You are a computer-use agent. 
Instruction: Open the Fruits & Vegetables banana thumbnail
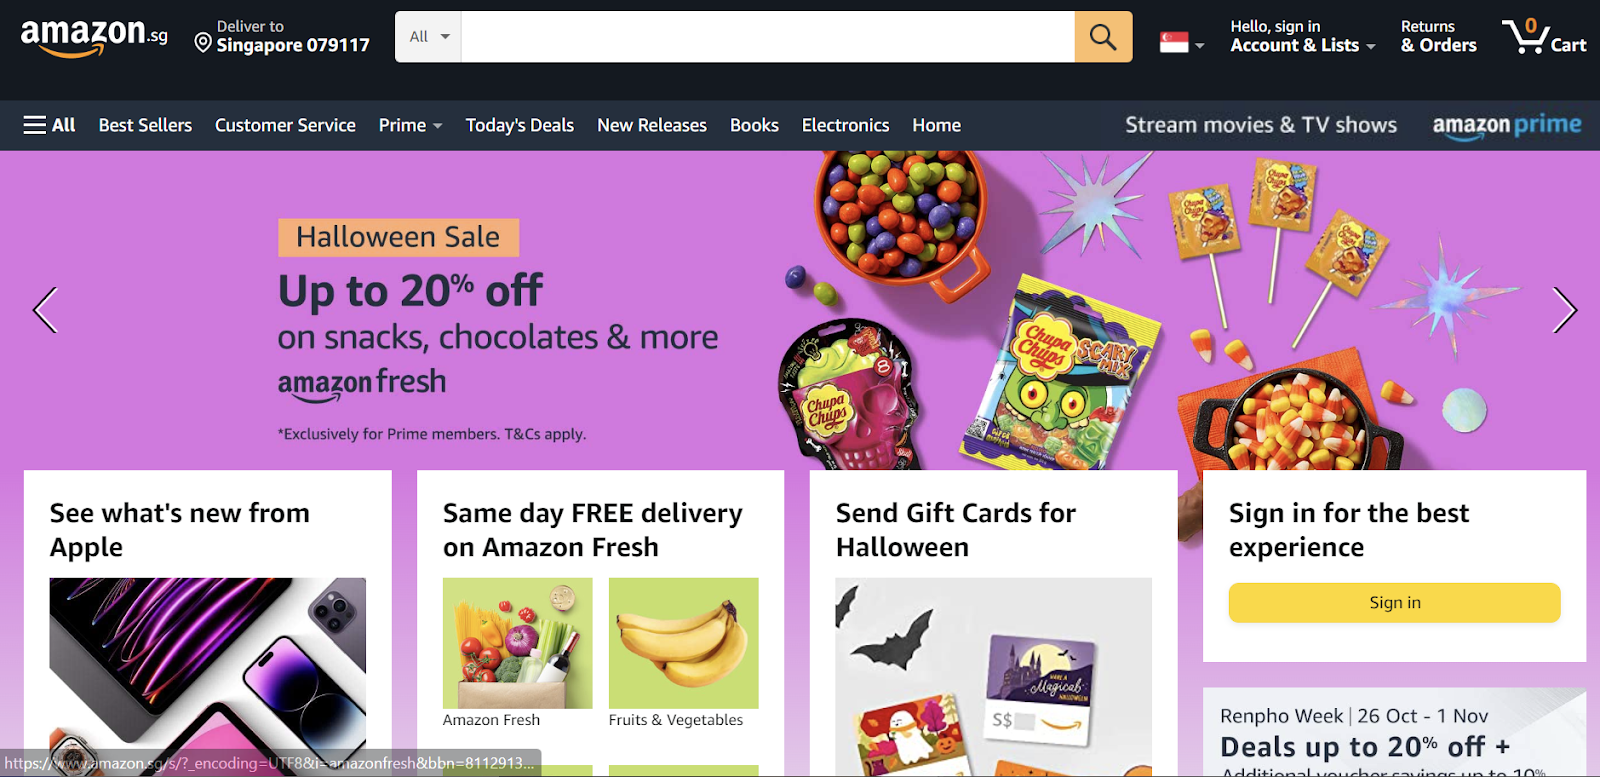click(x=683, y=643)
